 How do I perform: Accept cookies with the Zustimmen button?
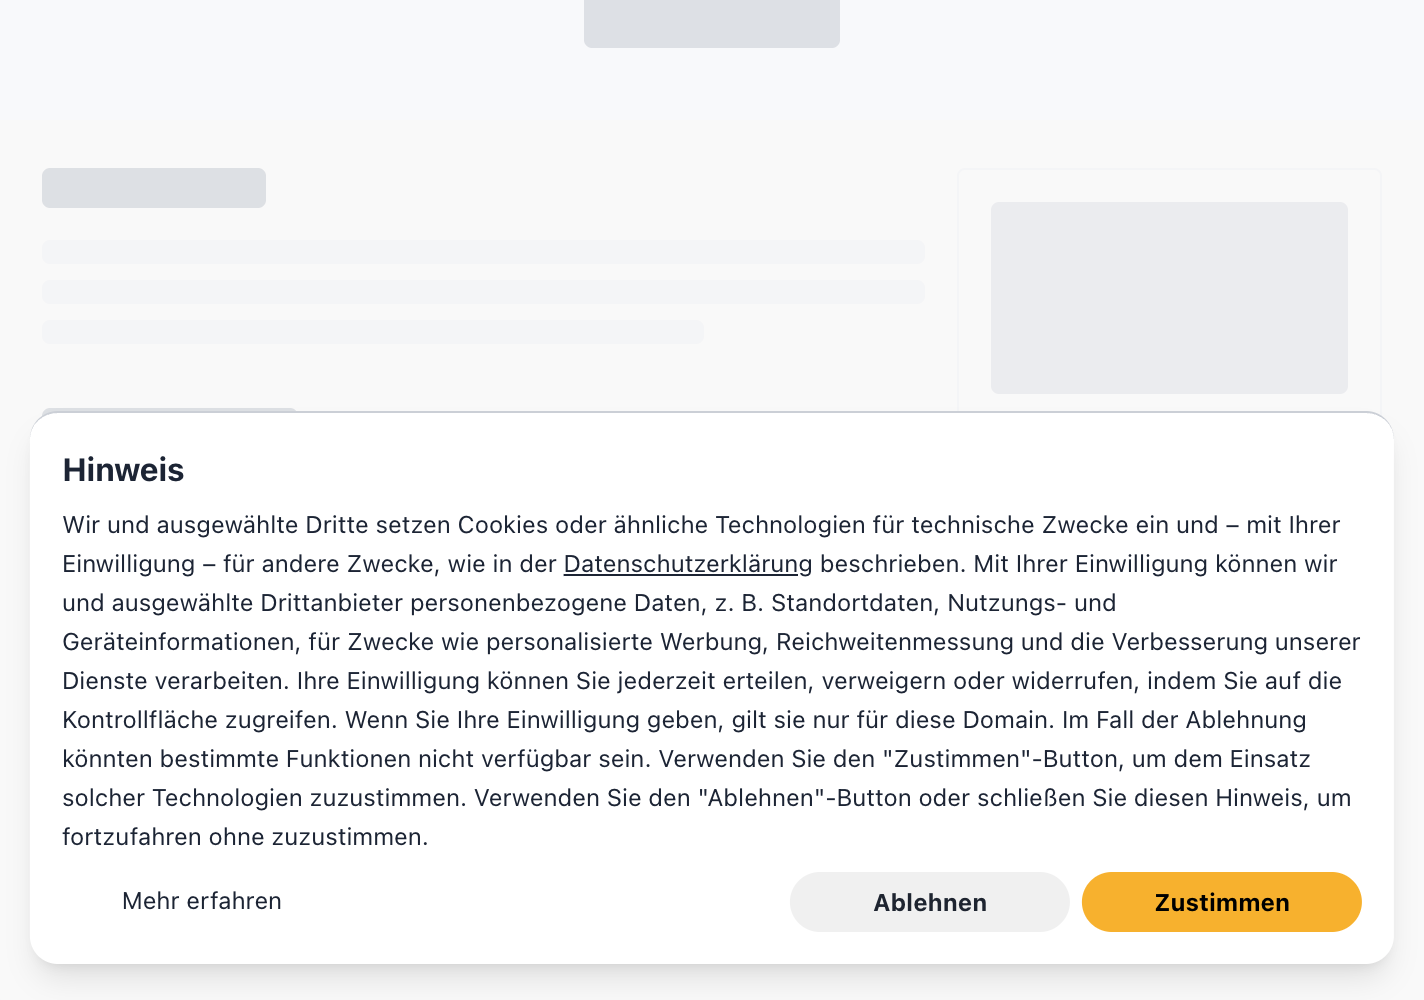tap(1221, 902)
